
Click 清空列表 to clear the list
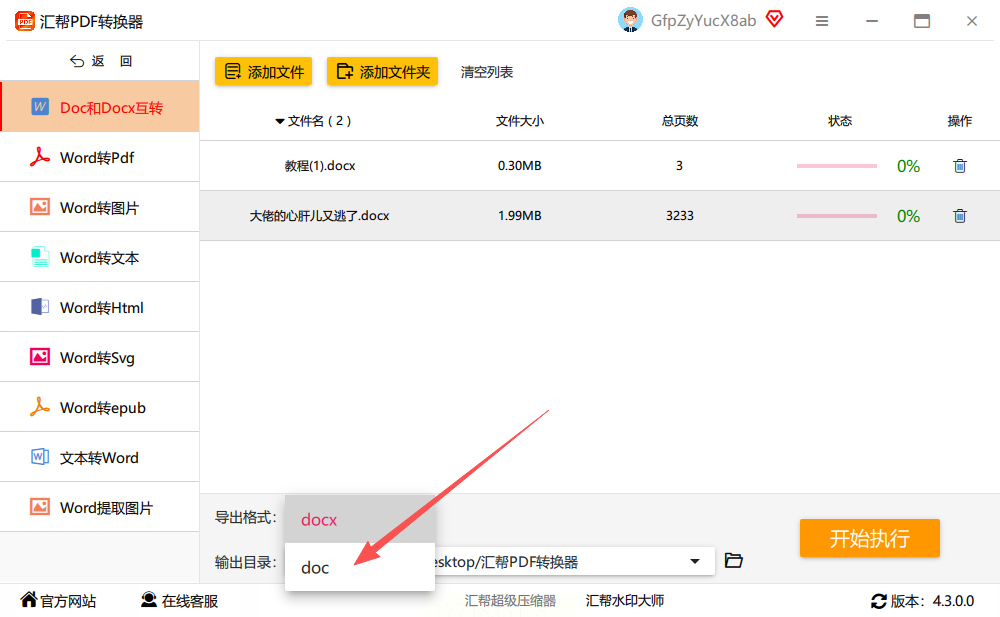point(487,71)
